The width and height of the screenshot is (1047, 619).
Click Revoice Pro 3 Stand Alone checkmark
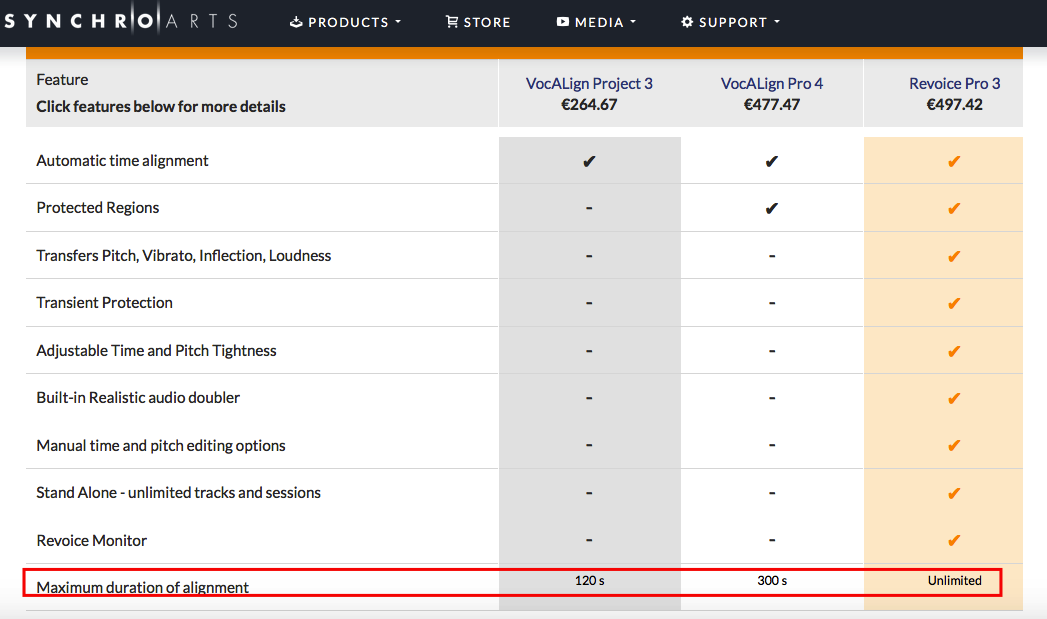coord(954,493)
